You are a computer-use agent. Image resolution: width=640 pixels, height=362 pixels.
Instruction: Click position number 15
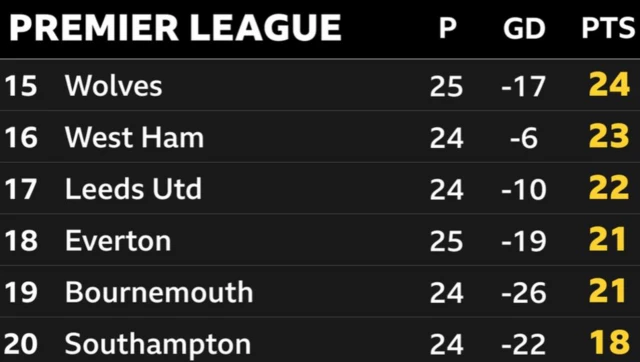pyautogui.click(x=21, y=86)
